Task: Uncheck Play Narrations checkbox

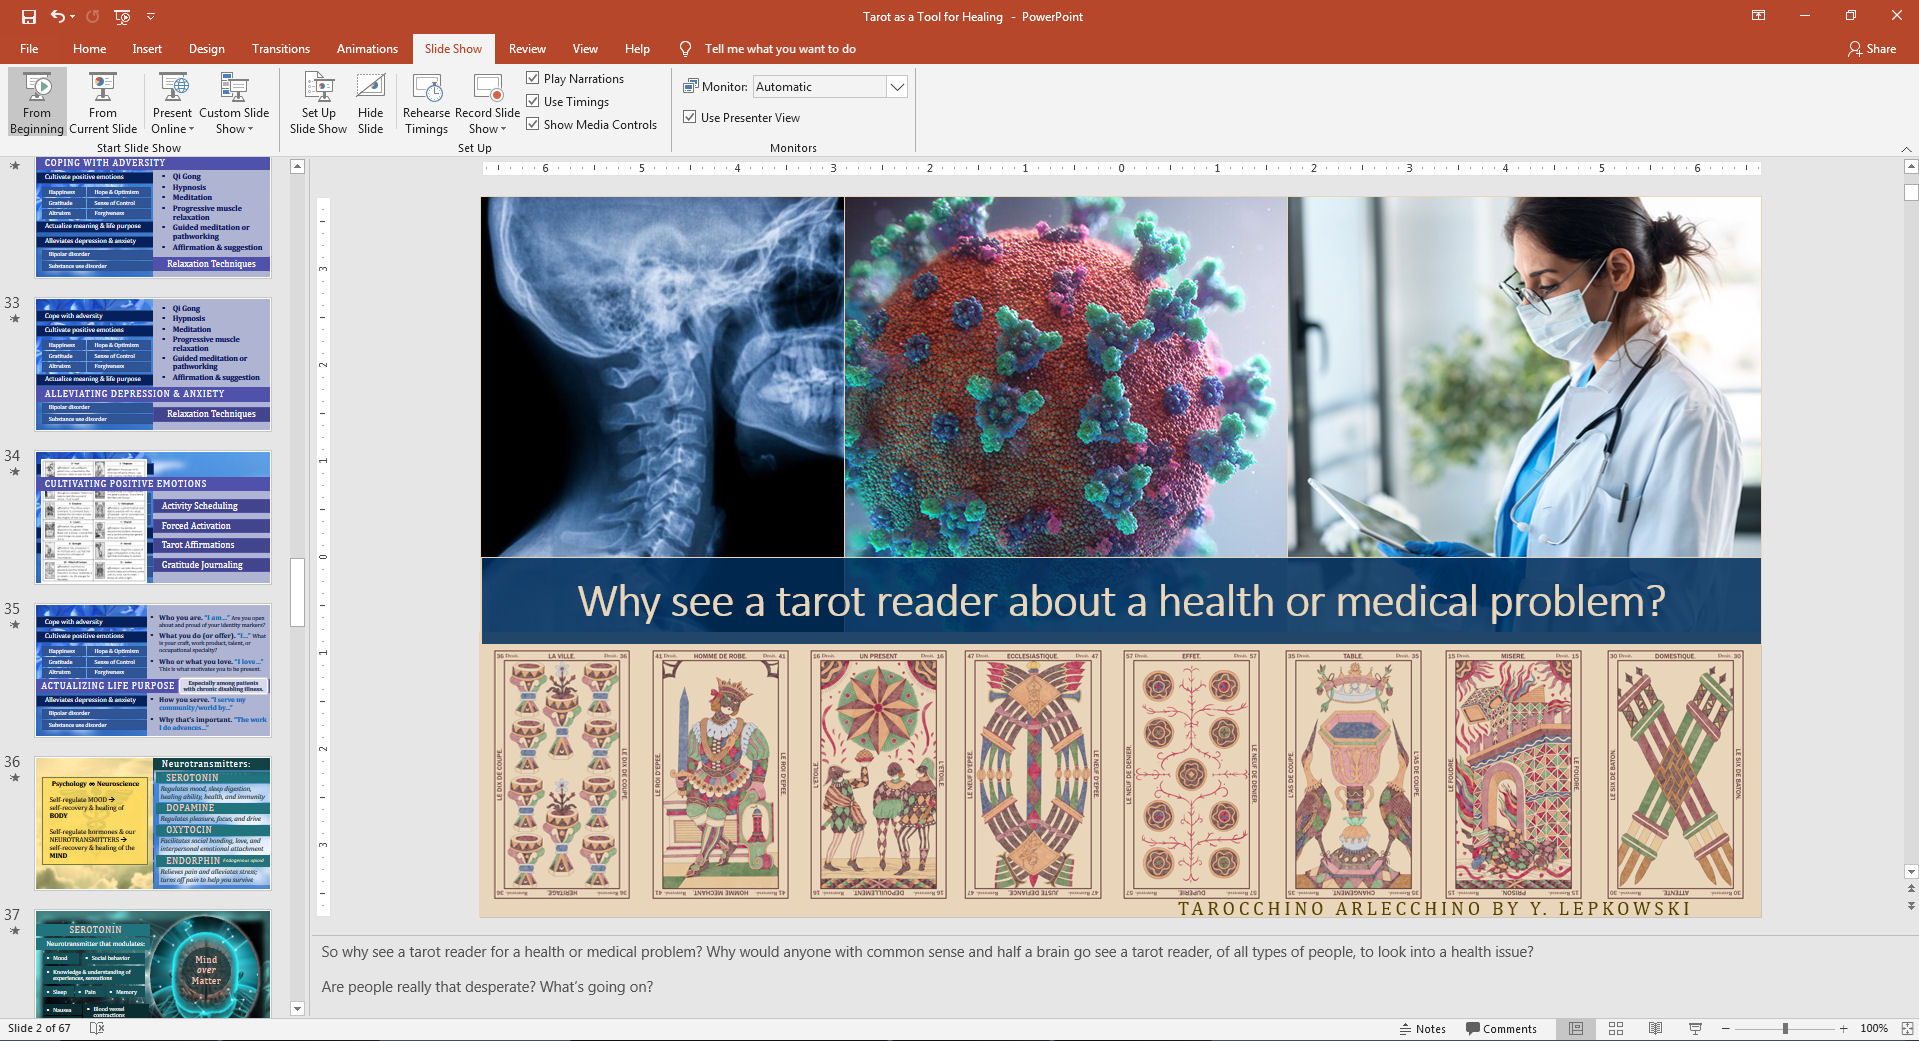Action: point(533,78)
